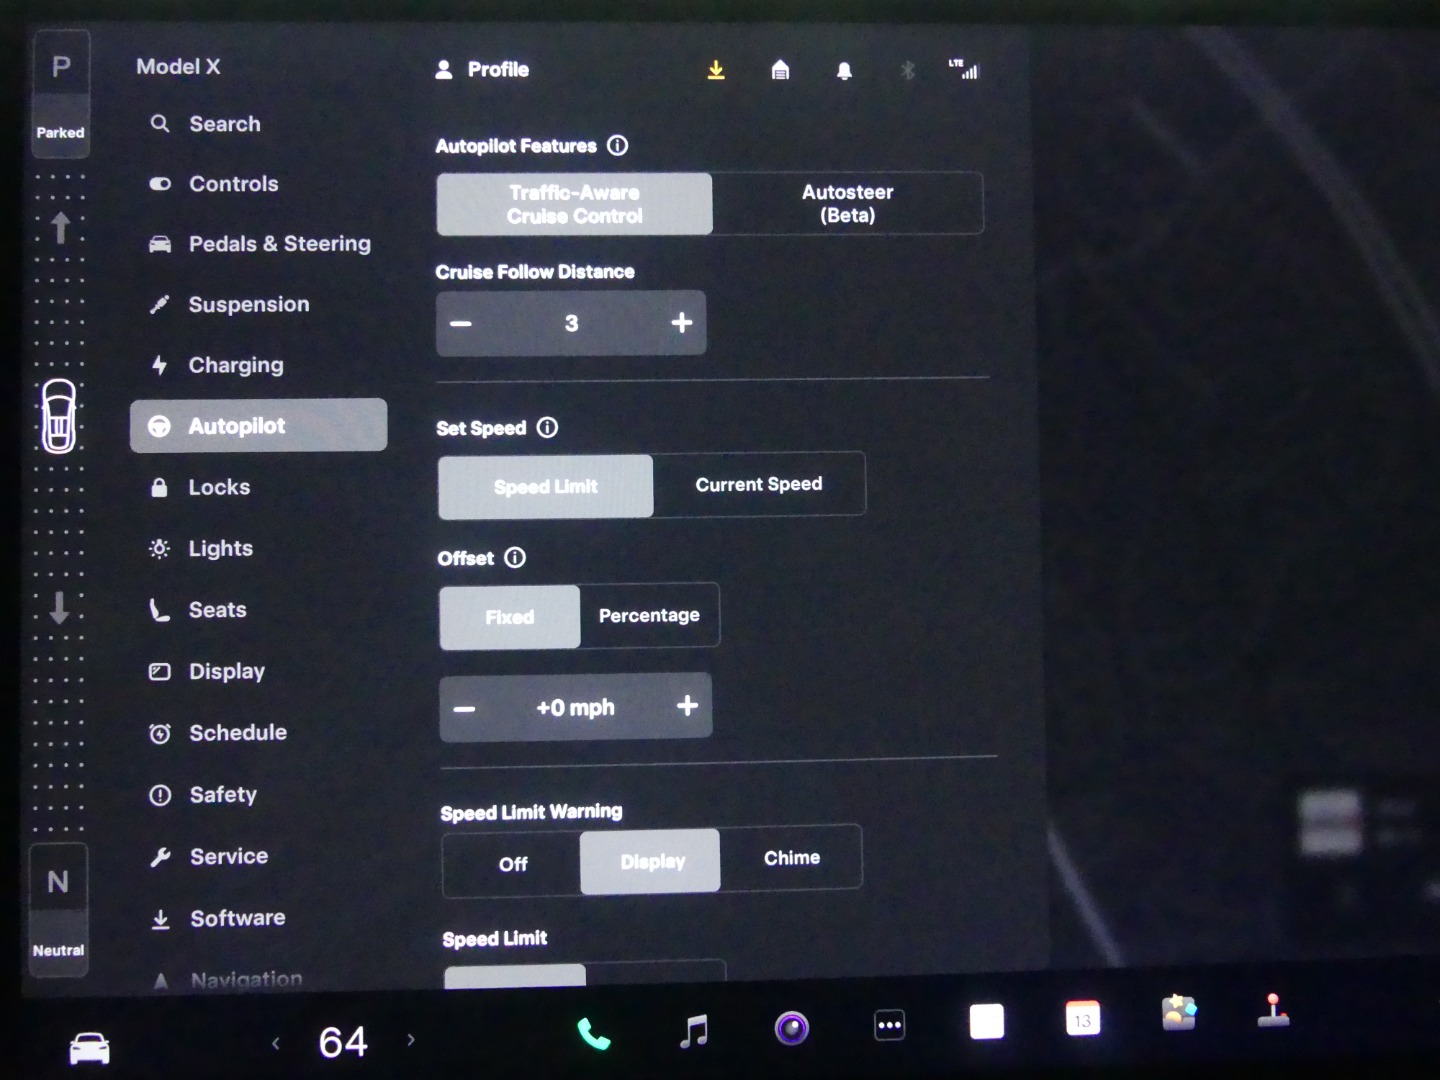Tap the garage home icon
The width and height of the screenshot is (1440, 1080).
[780, 70]
